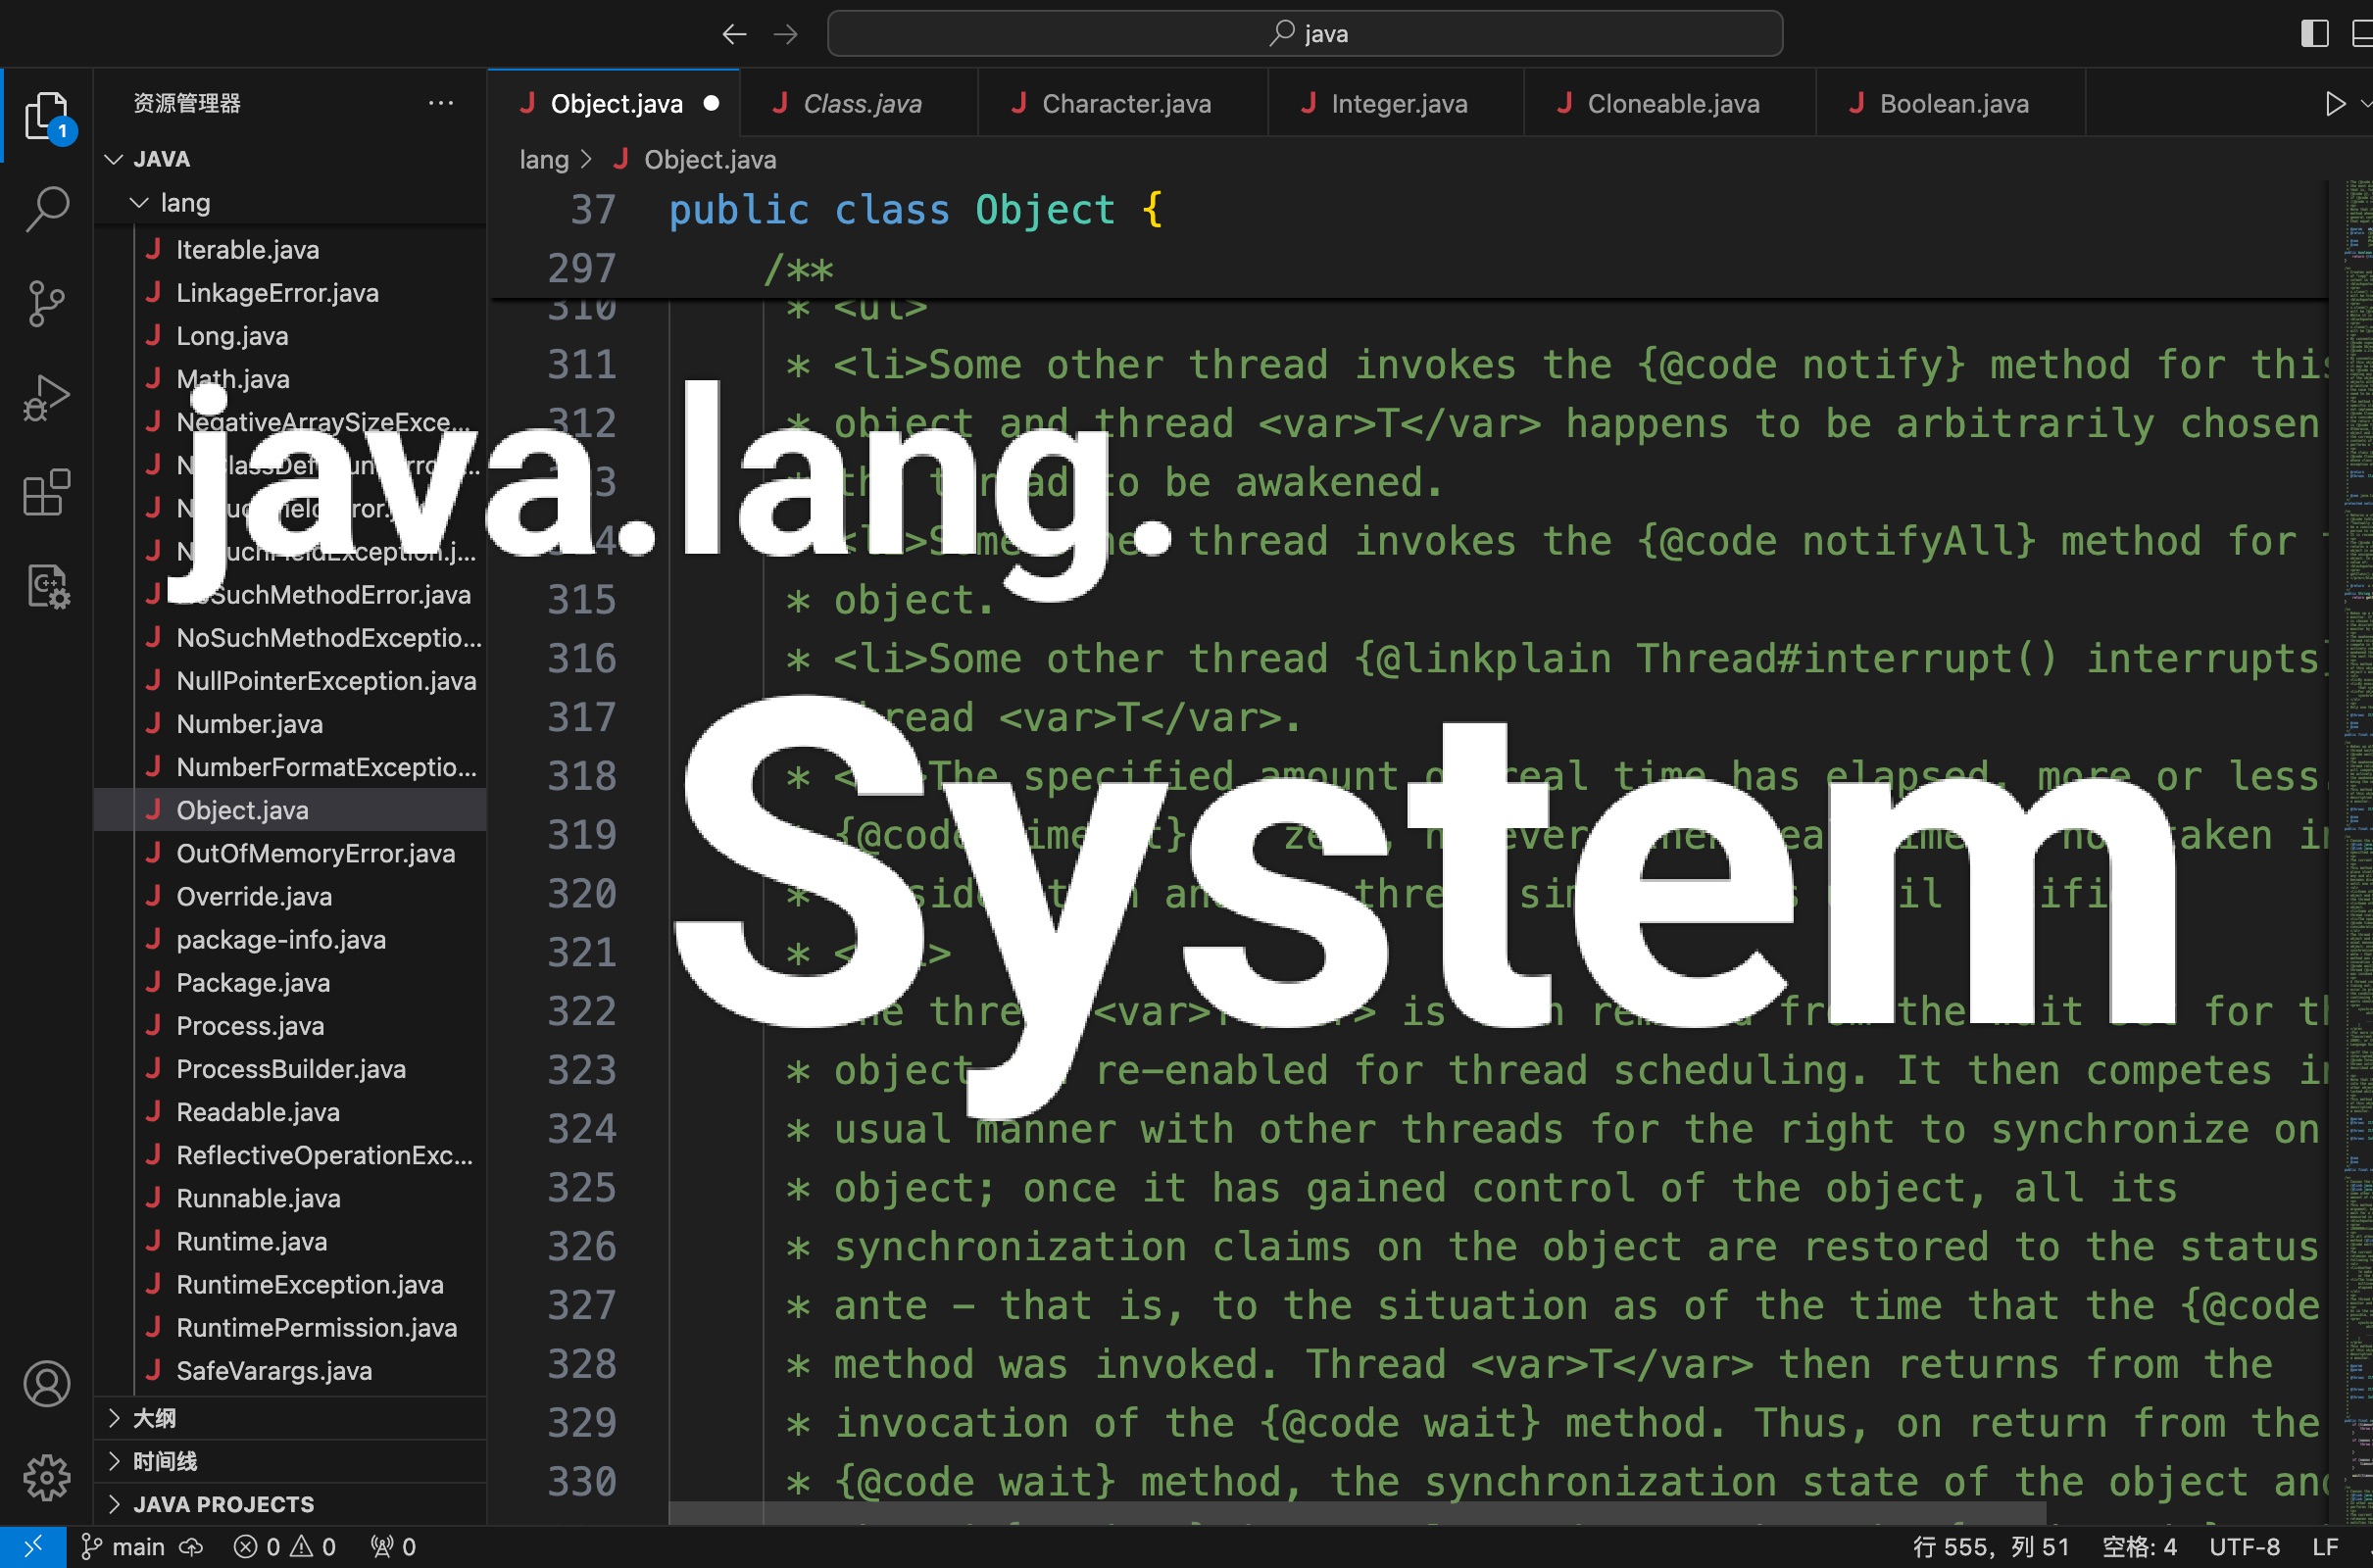
Task: Open Iterable.java in explorer
Action: 290,250
